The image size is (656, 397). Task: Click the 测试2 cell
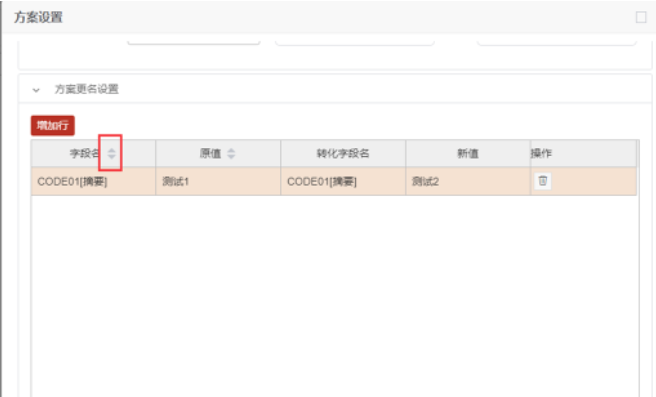click(x=468, y=181)
